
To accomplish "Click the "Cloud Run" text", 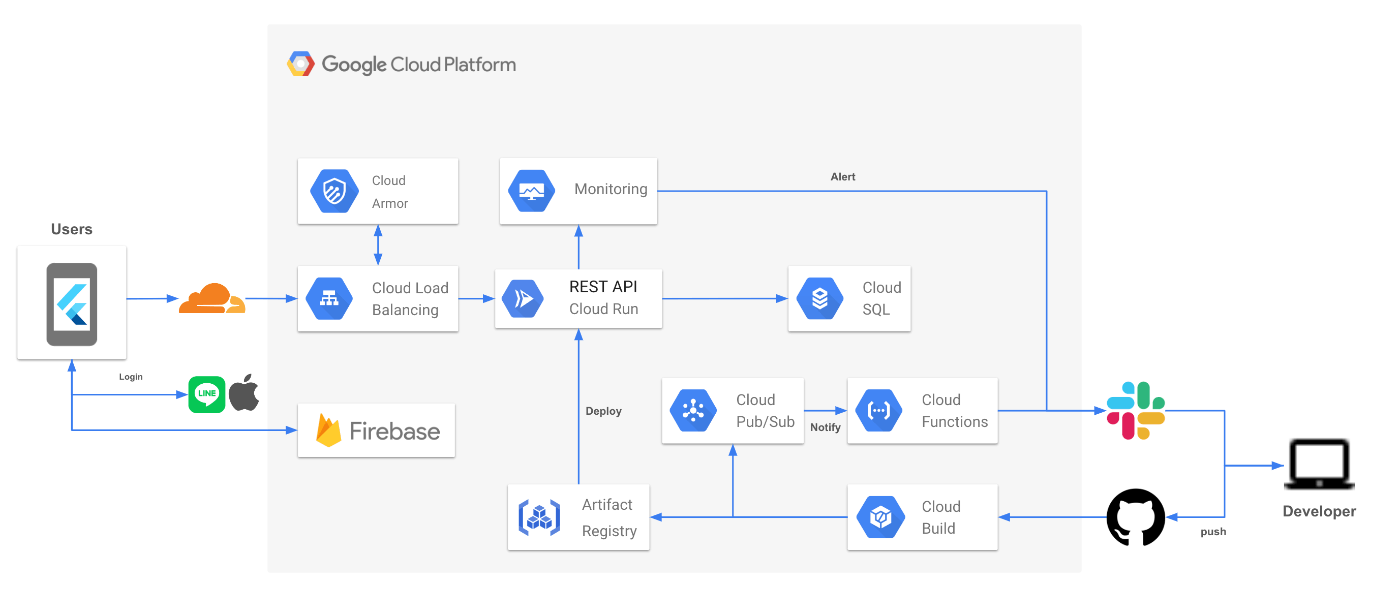I will 604,309.
